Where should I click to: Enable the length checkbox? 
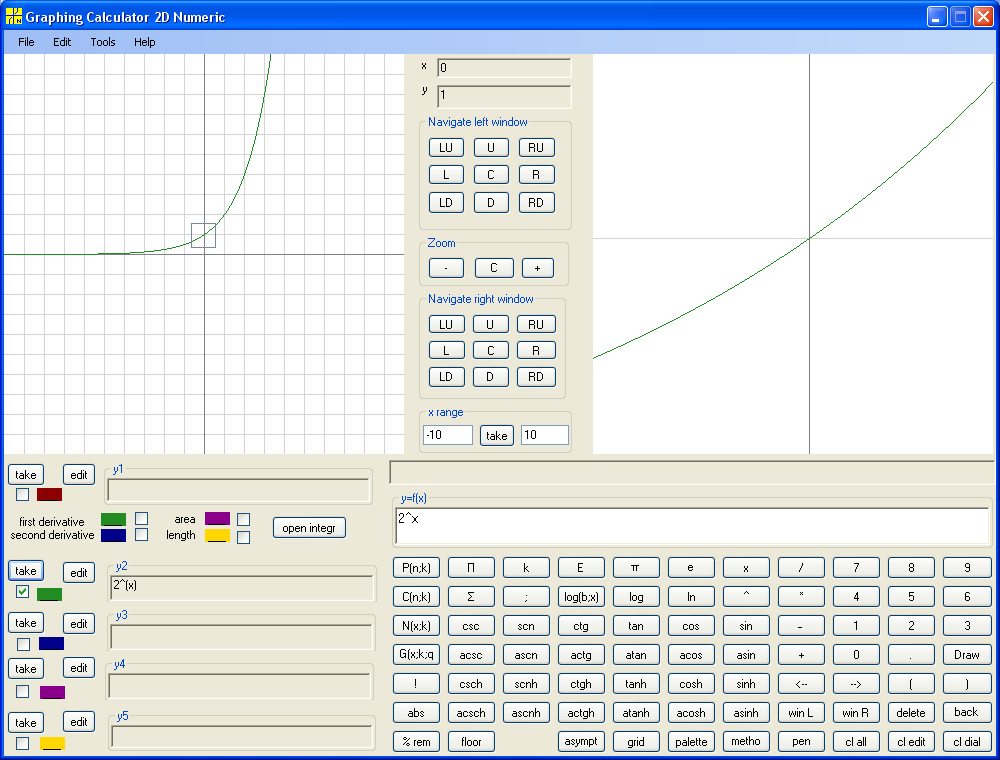tap(243, 537)
